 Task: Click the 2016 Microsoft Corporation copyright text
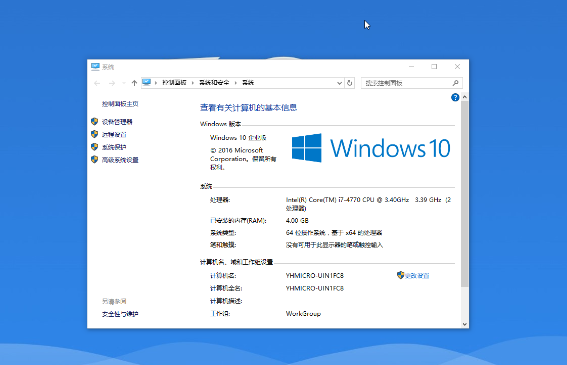[x=243, y=158]
